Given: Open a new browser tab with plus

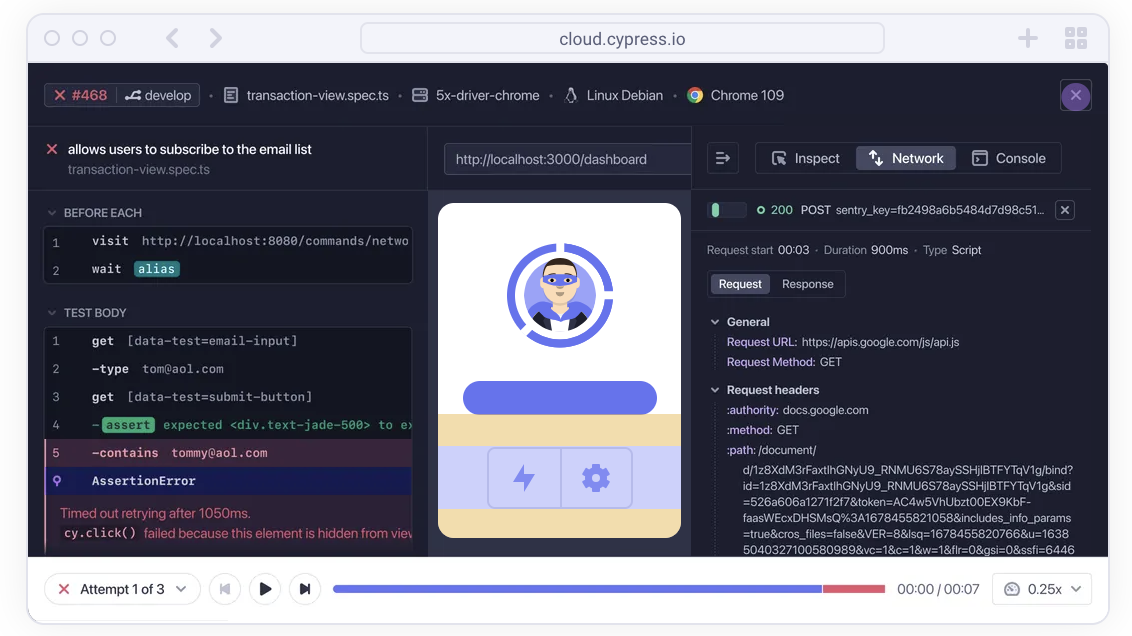Looking at the screenshot, I should 1028,38.
